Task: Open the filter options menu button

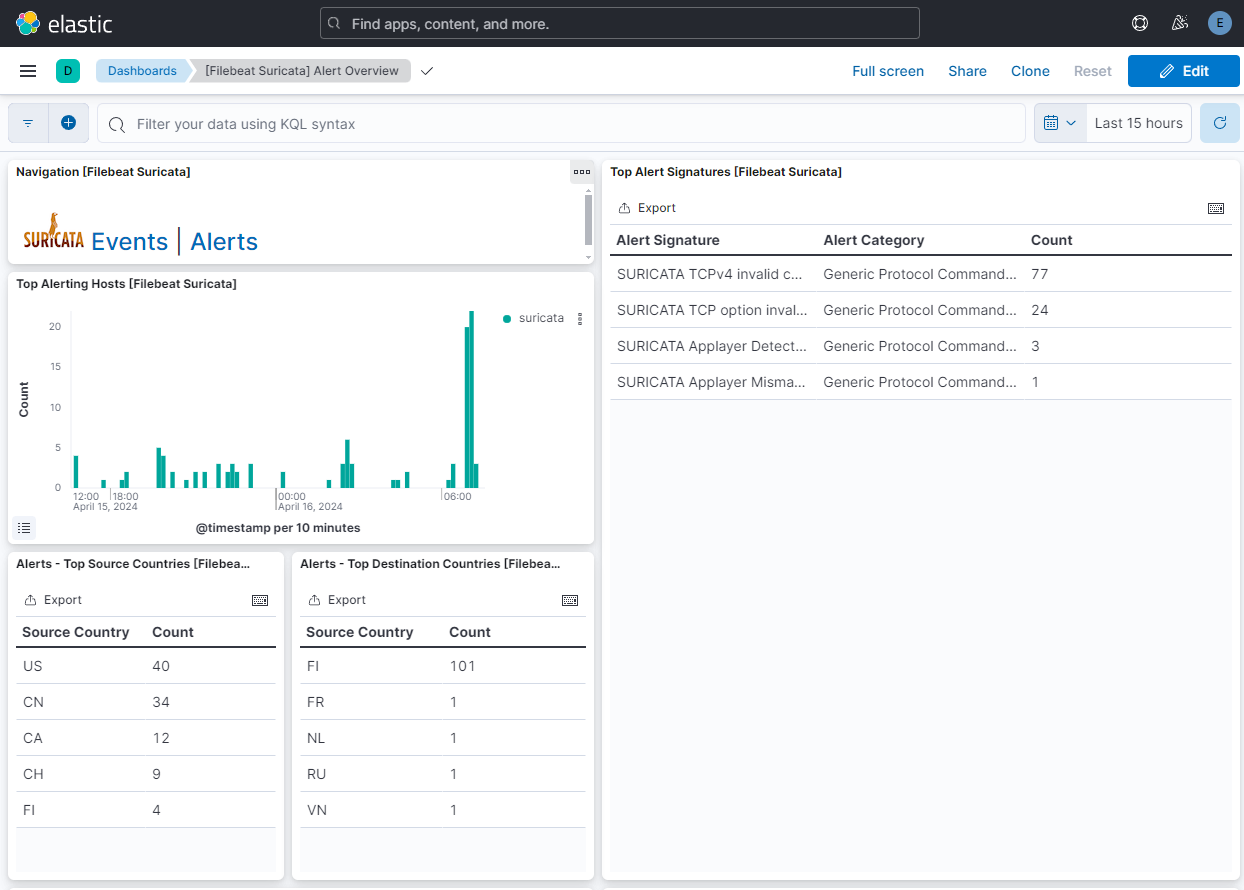Action: [x=28, y=123]
